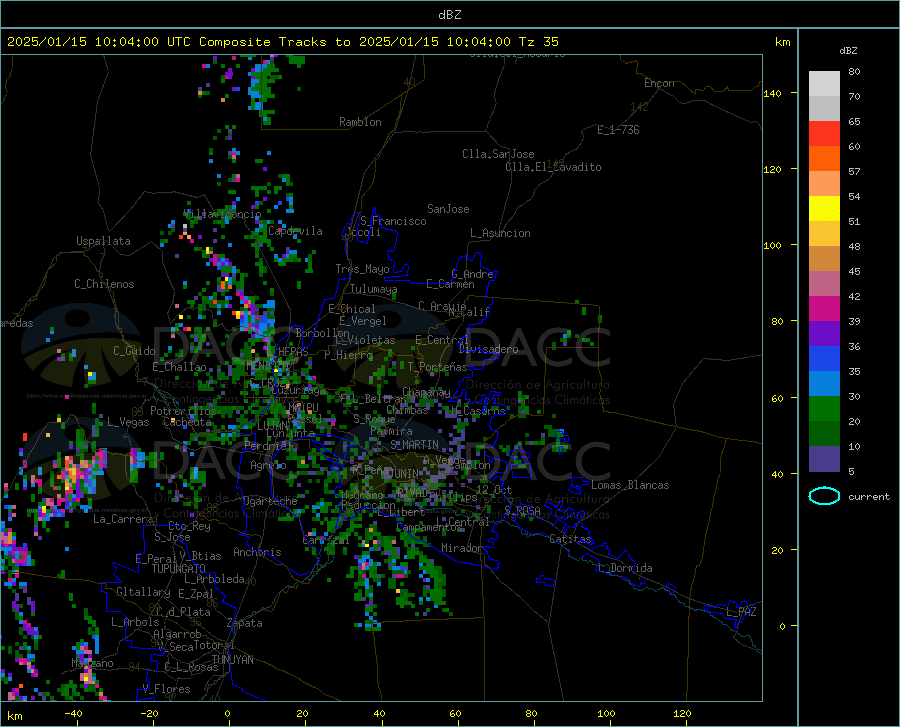Click the Potrerillos map label
The width and height of the screenshot is (900, 727).
[x=183, y=411]
